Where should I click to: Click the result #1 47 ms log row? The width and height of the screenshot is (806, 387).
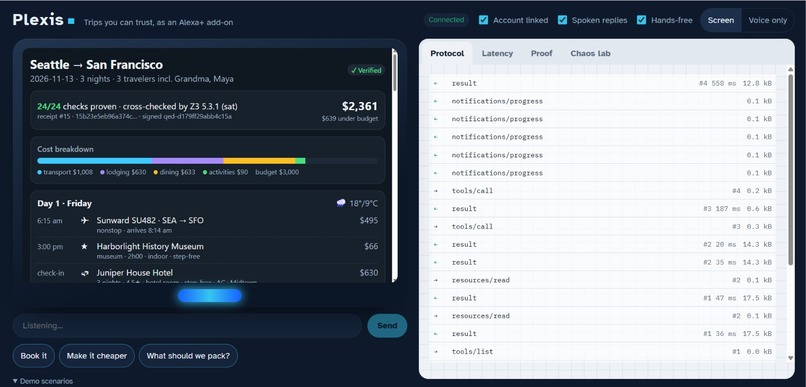[x=602, y=298]
